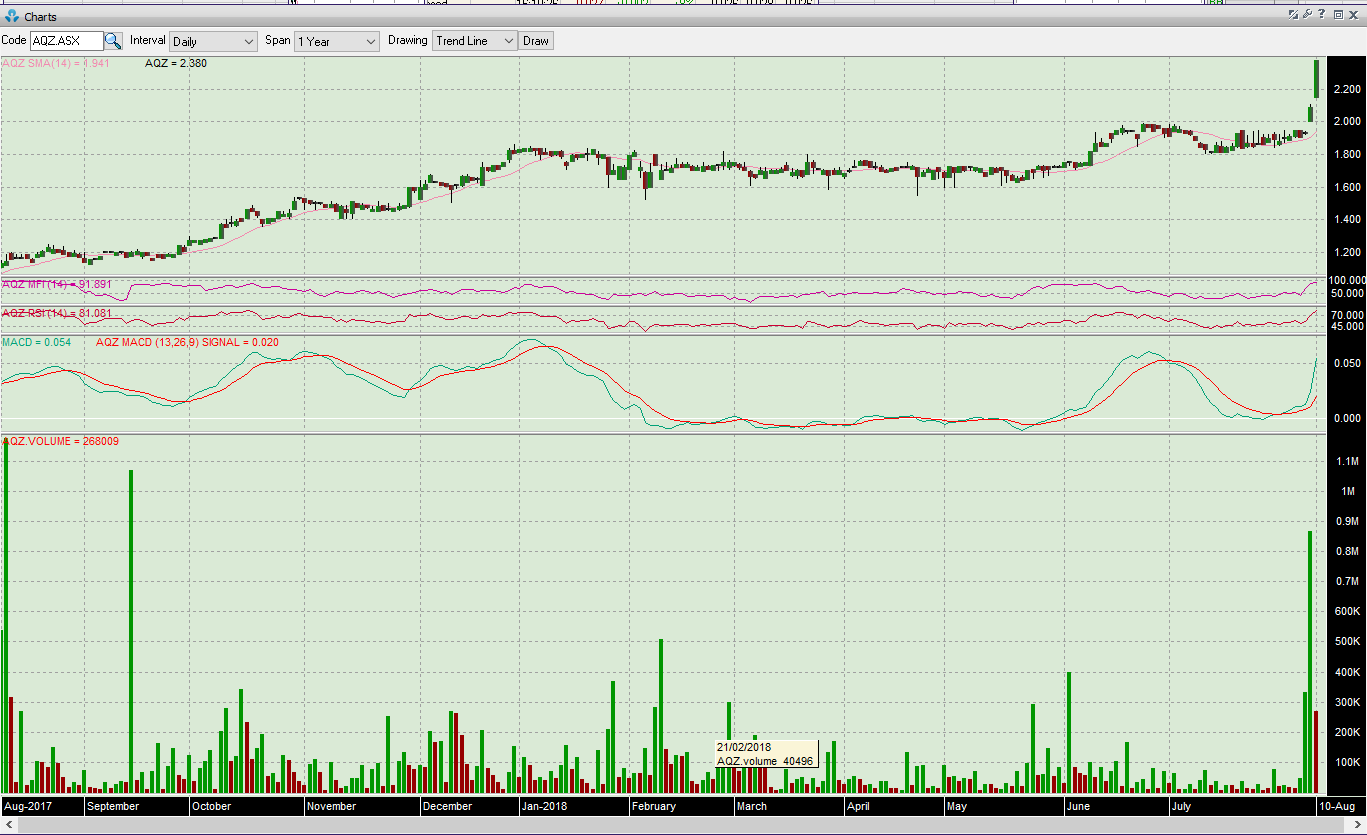Click the AQZ SMA(14) indicator label
1367x835 pixels.
click(x=56, y=63)
